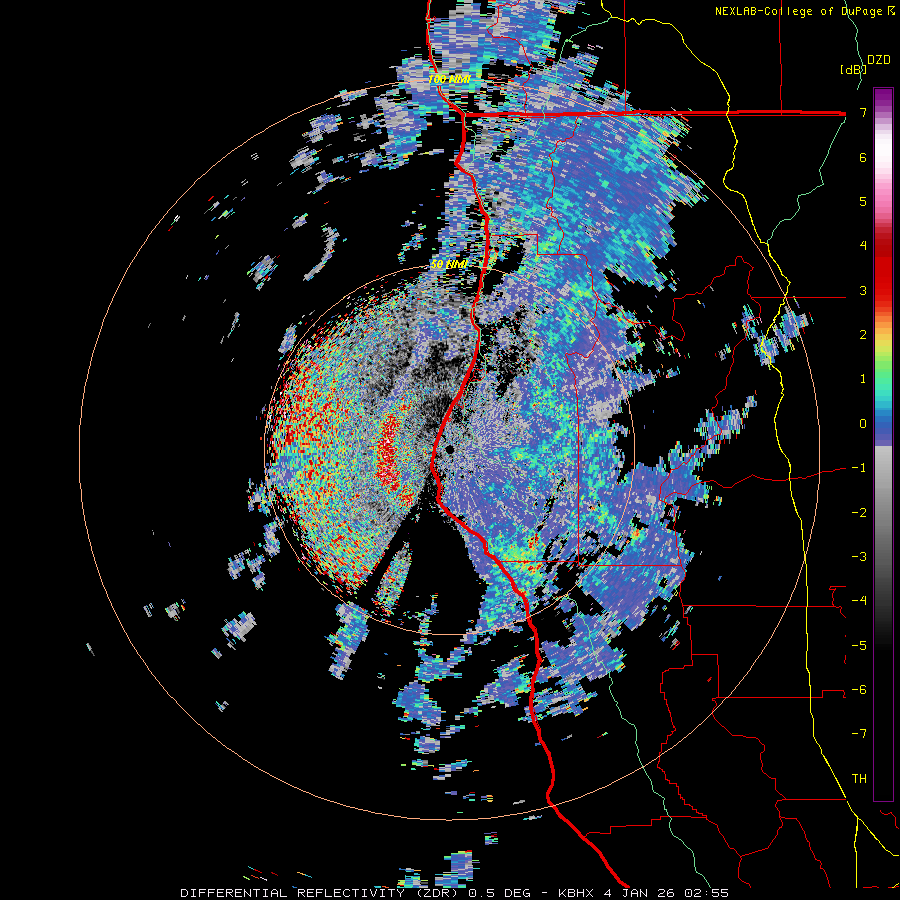Click the [dB] units label
The image size is (900, 900).
point(853,69)
